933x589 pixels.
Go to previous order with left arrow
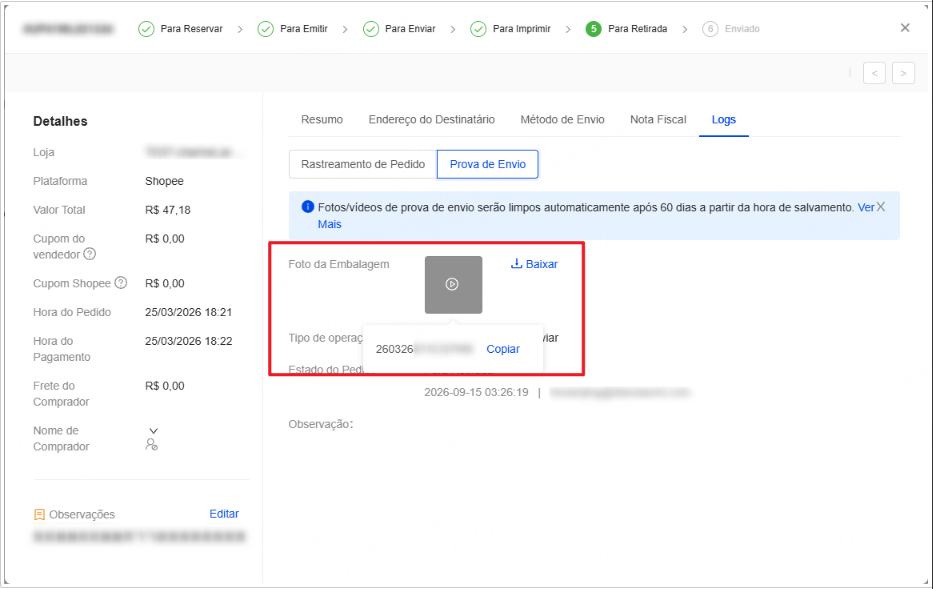coord(874,73)
